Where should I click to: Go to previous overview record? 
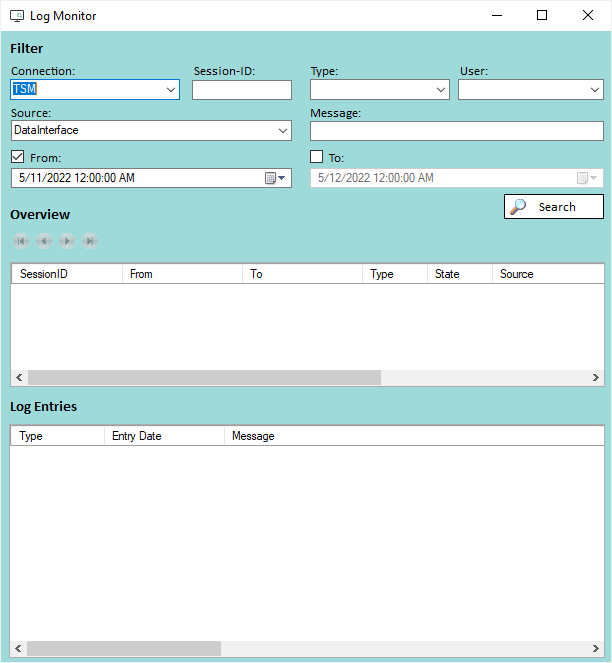tap(43, 241)
